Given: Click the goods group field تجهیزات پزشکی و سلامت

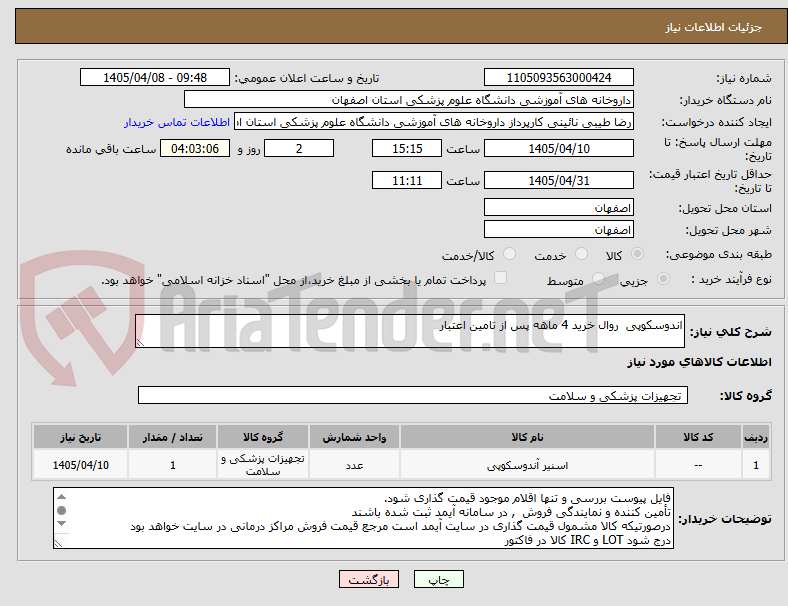Looking at the screenshot, I should pos(413,395).
